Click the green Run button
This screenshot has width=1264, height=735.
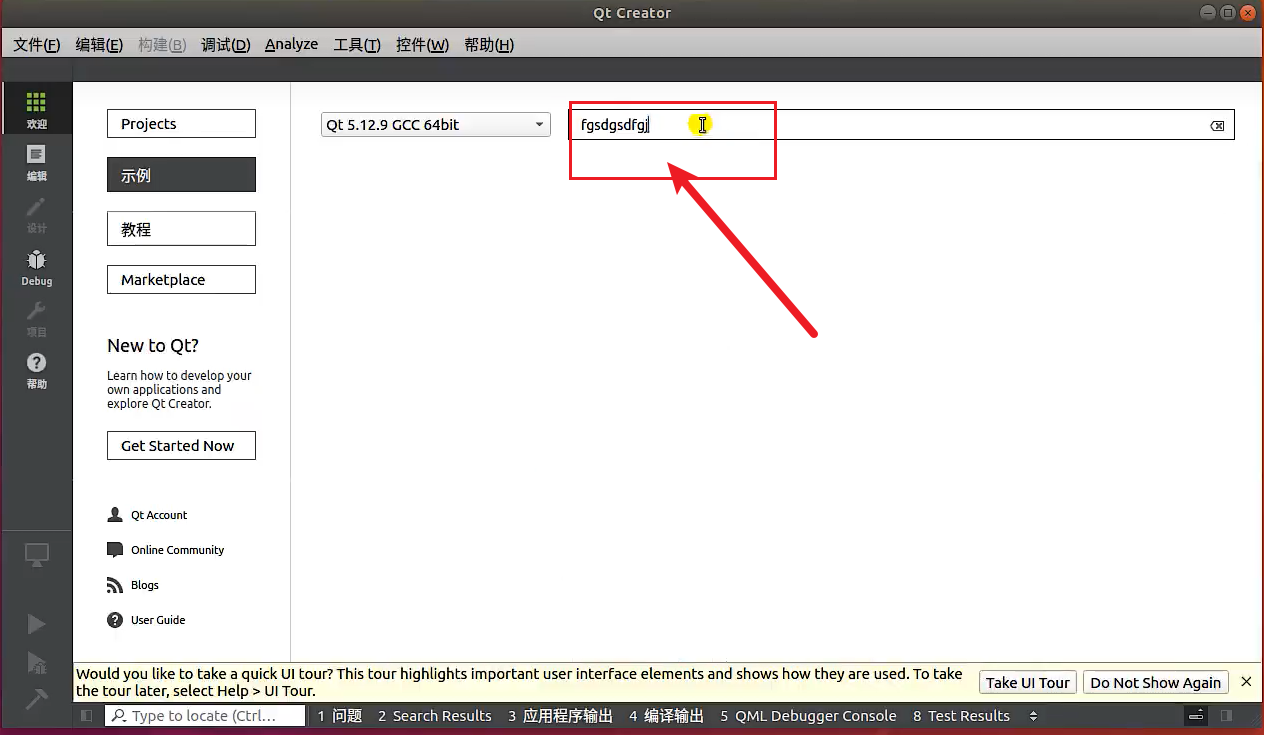(x=36, y=625)
